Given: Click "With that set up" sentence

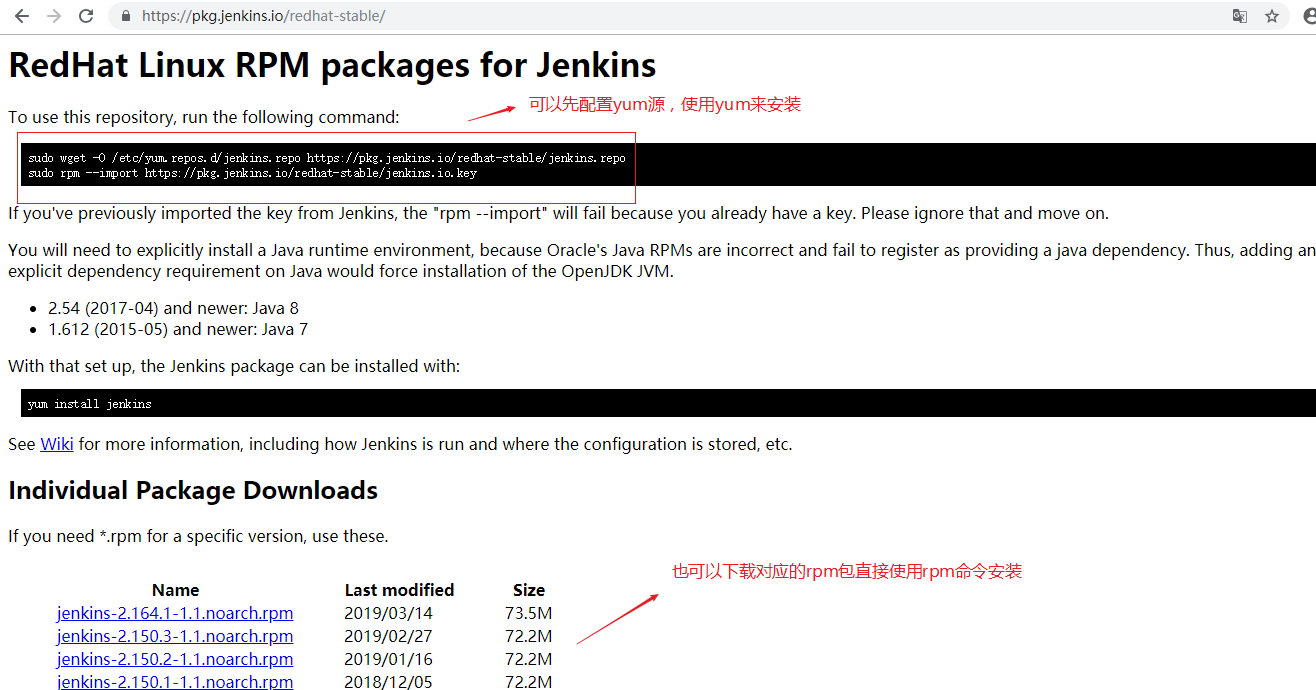Looking at the screenshot, I should (x=234, y=366).
